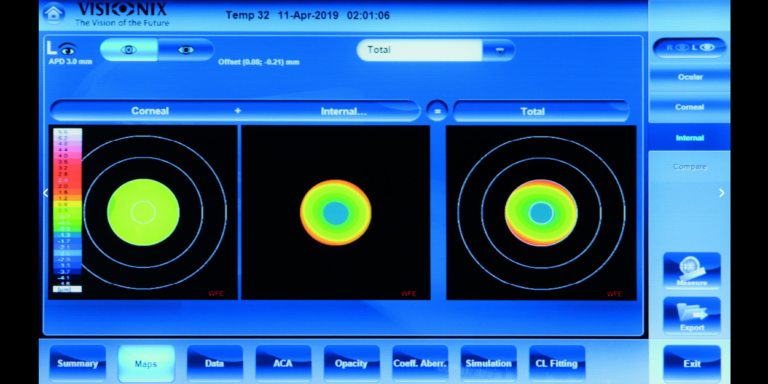Click the Temp 32 readout

(x=247, y=15)
